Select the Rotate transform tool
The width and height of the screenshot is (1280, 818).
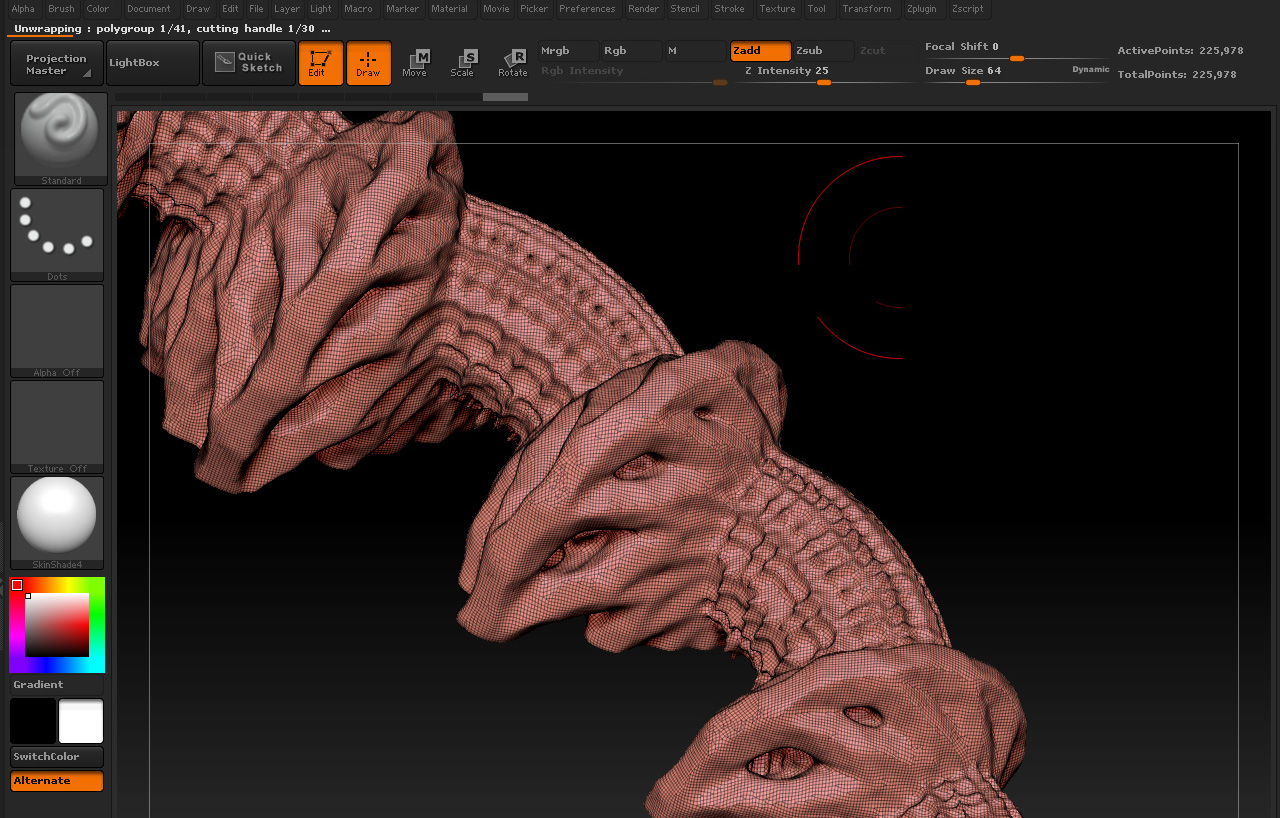[512, 63]
